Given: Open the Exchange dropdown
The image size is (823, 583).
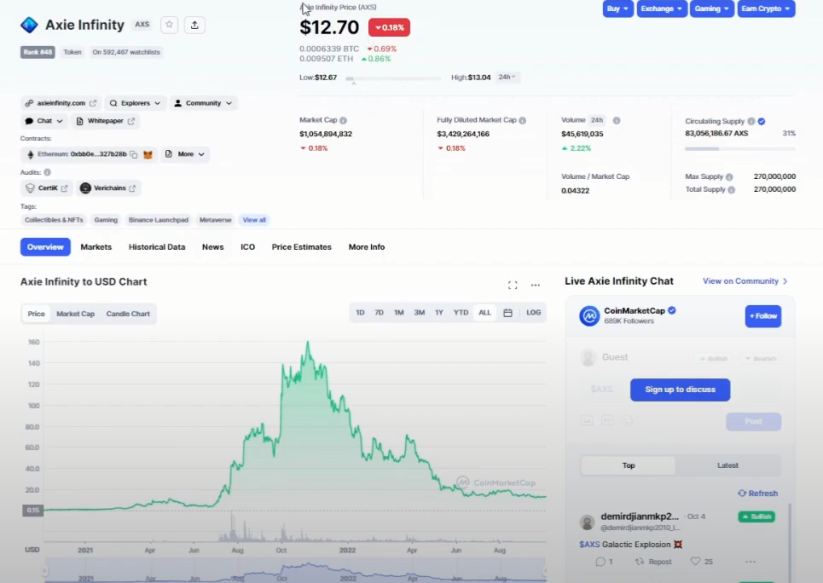Looking at the screenshot, I should pos(662,8).
